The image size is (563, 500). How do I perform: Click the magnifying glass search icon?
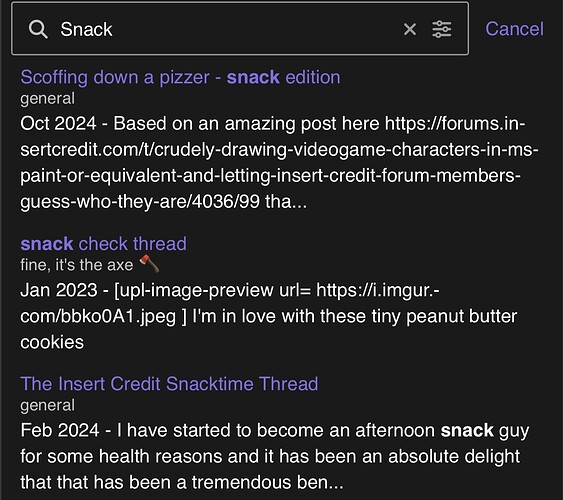point(38,29)
